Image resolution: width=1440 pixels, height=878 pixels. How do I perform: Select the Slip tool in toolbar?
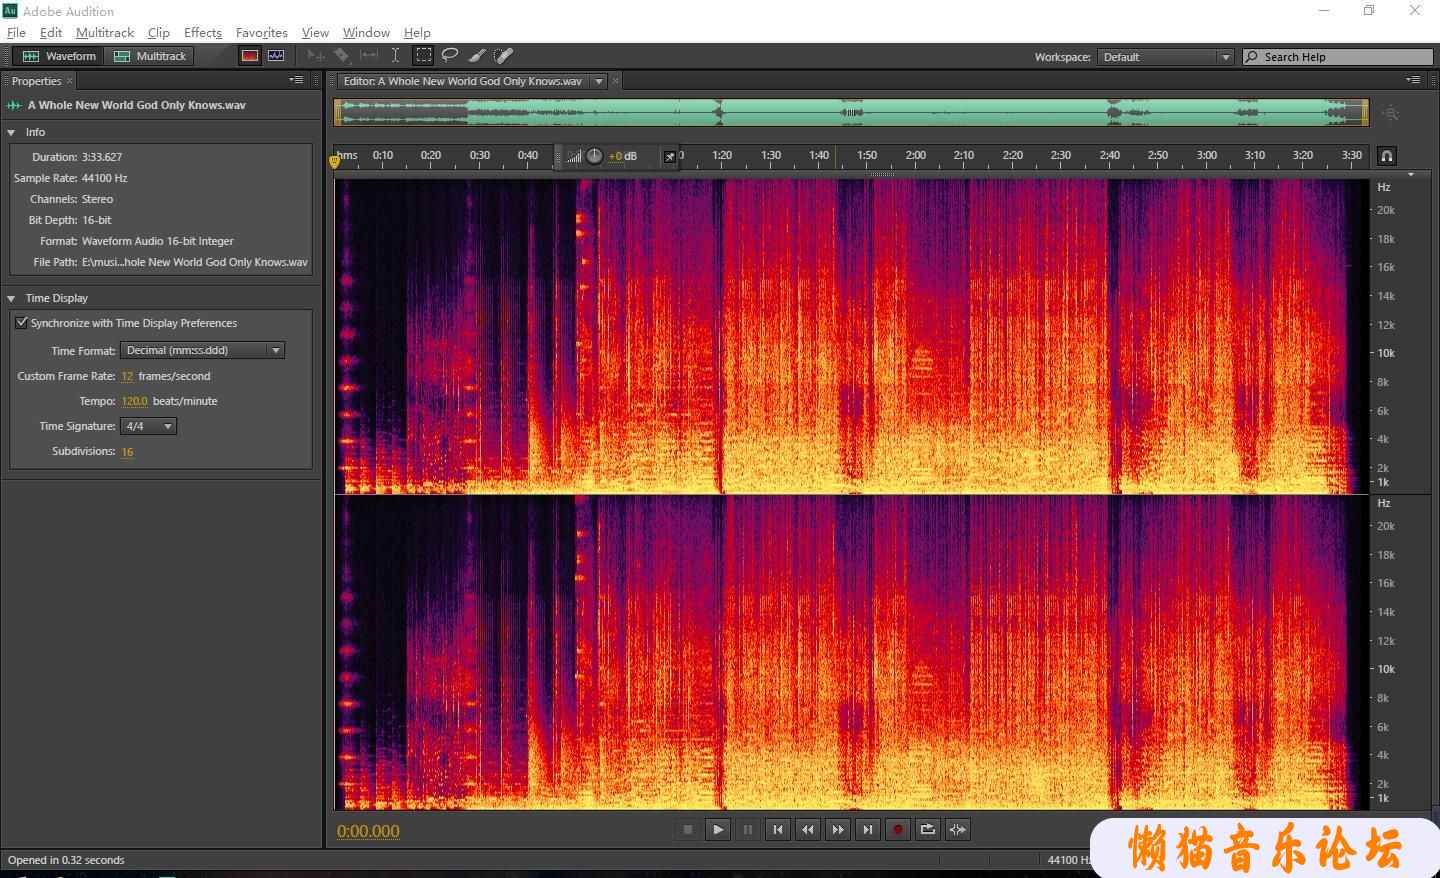(369, 56)
